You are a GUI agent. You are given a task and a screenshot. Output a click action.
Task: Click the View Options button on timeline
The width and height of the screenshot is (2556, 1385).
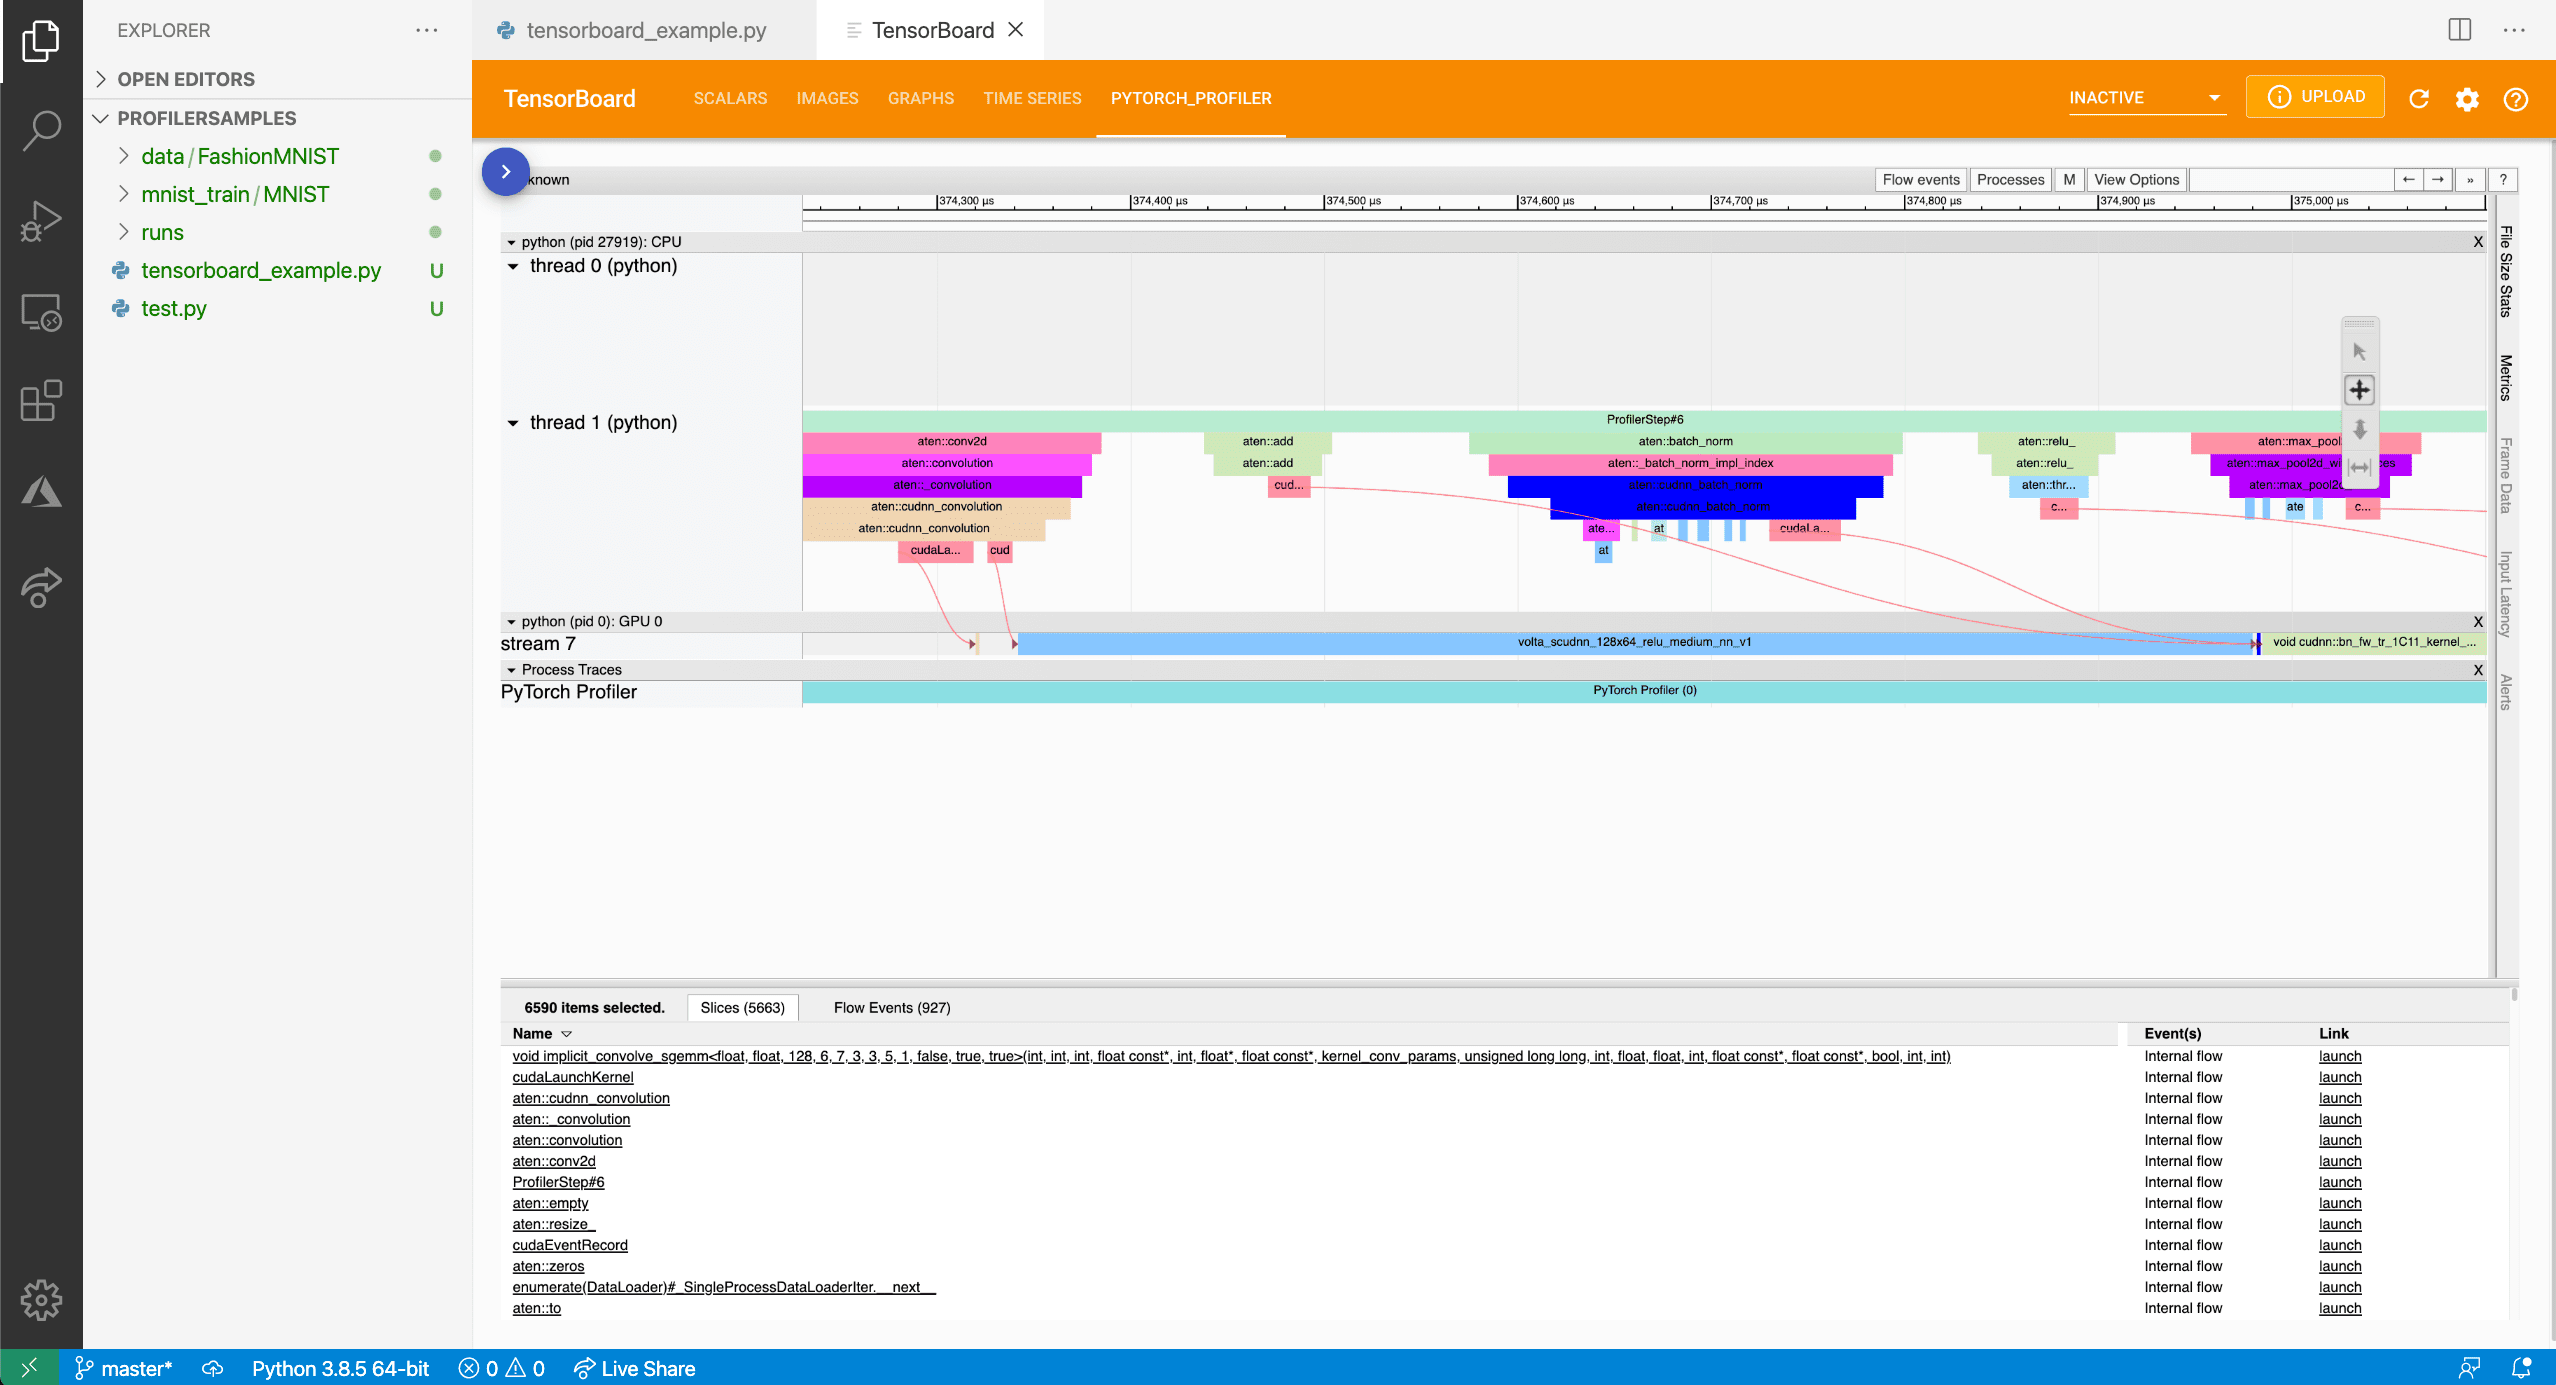(x=2137, y=179)
